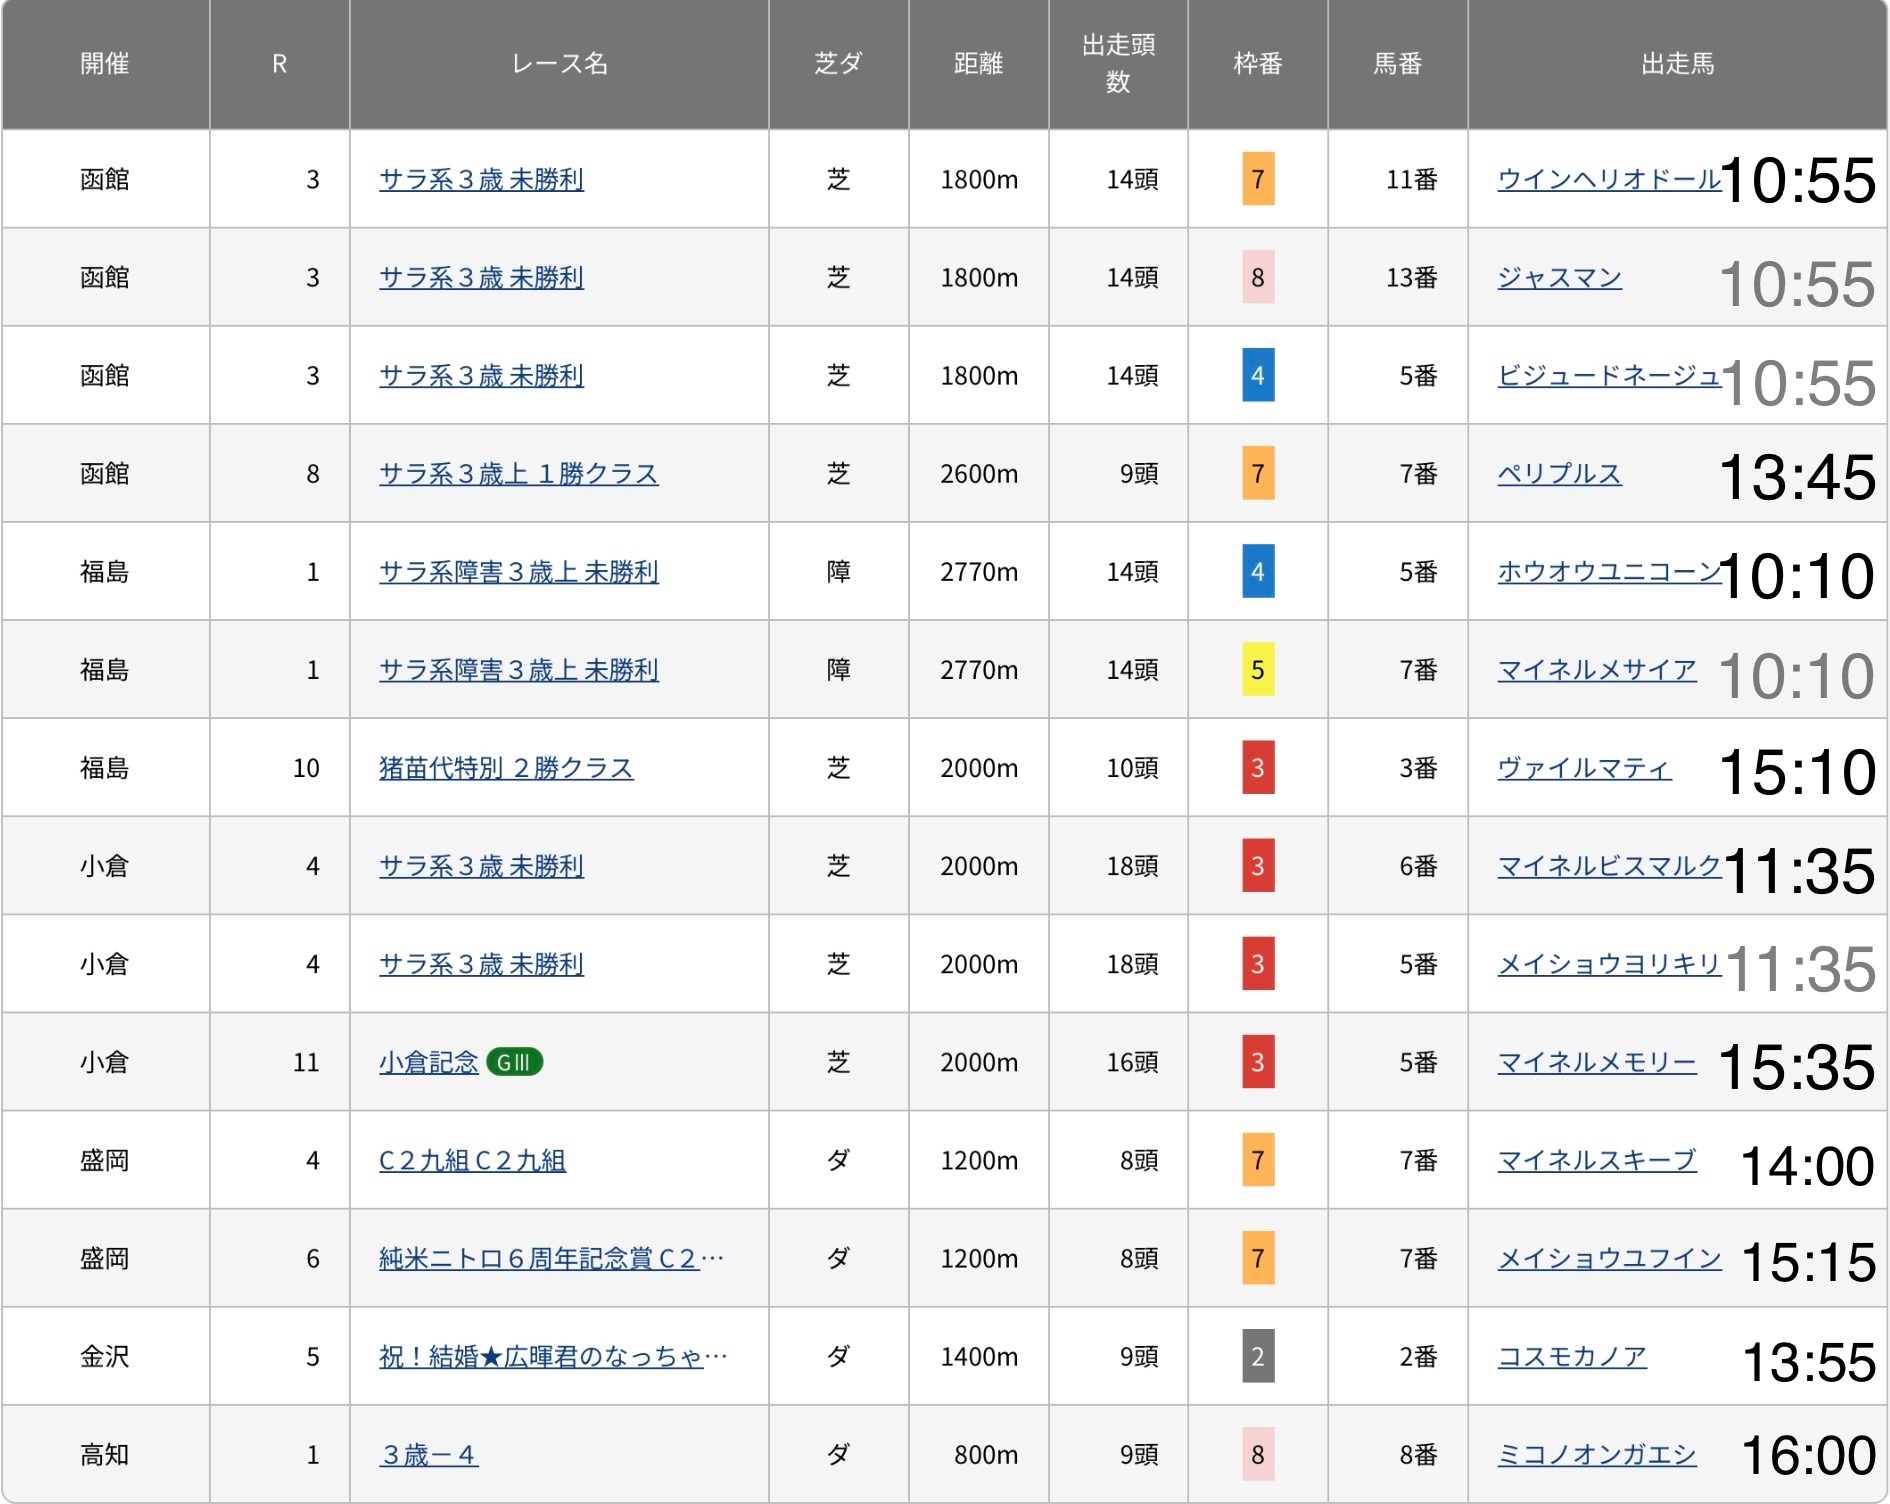The height and width of the screenshot is (1504, 1890).
Task: Open the 祝!結婚★広暉君 race link
Action: pyautogui.click(x=552, y=1357)
